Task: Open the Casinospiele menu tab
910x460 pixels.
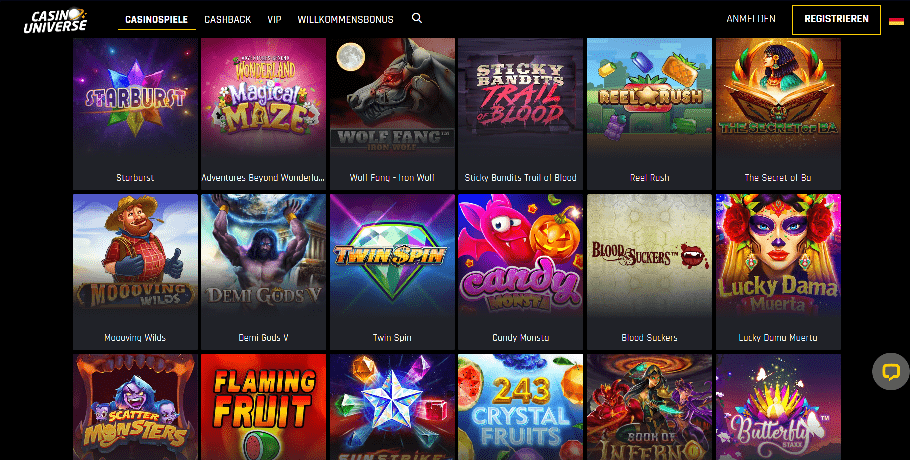Action: click(157, 19)
